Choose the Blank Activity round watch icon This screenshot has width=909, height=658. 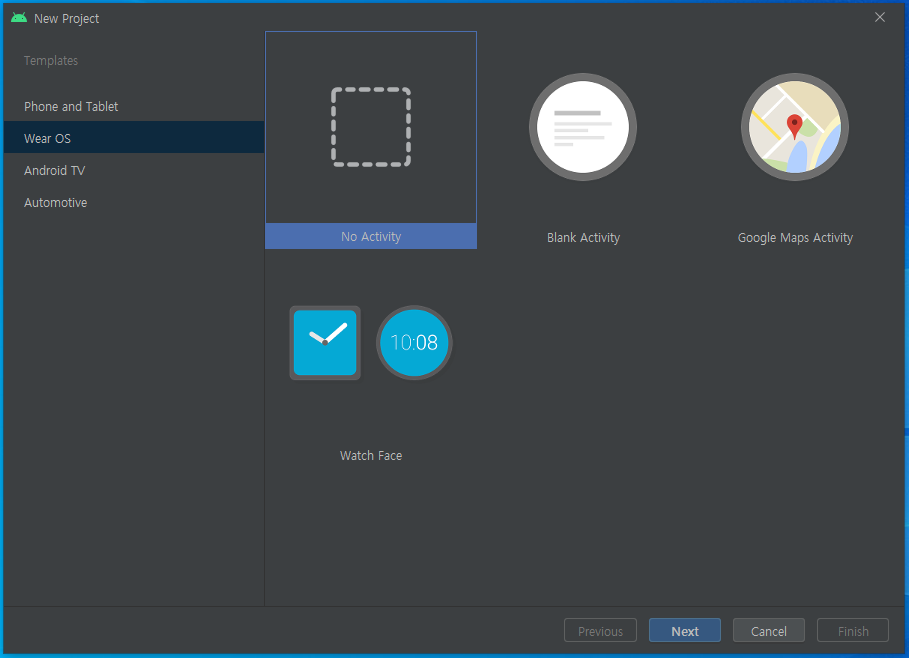pyautogui.click(x=583, y=127)
